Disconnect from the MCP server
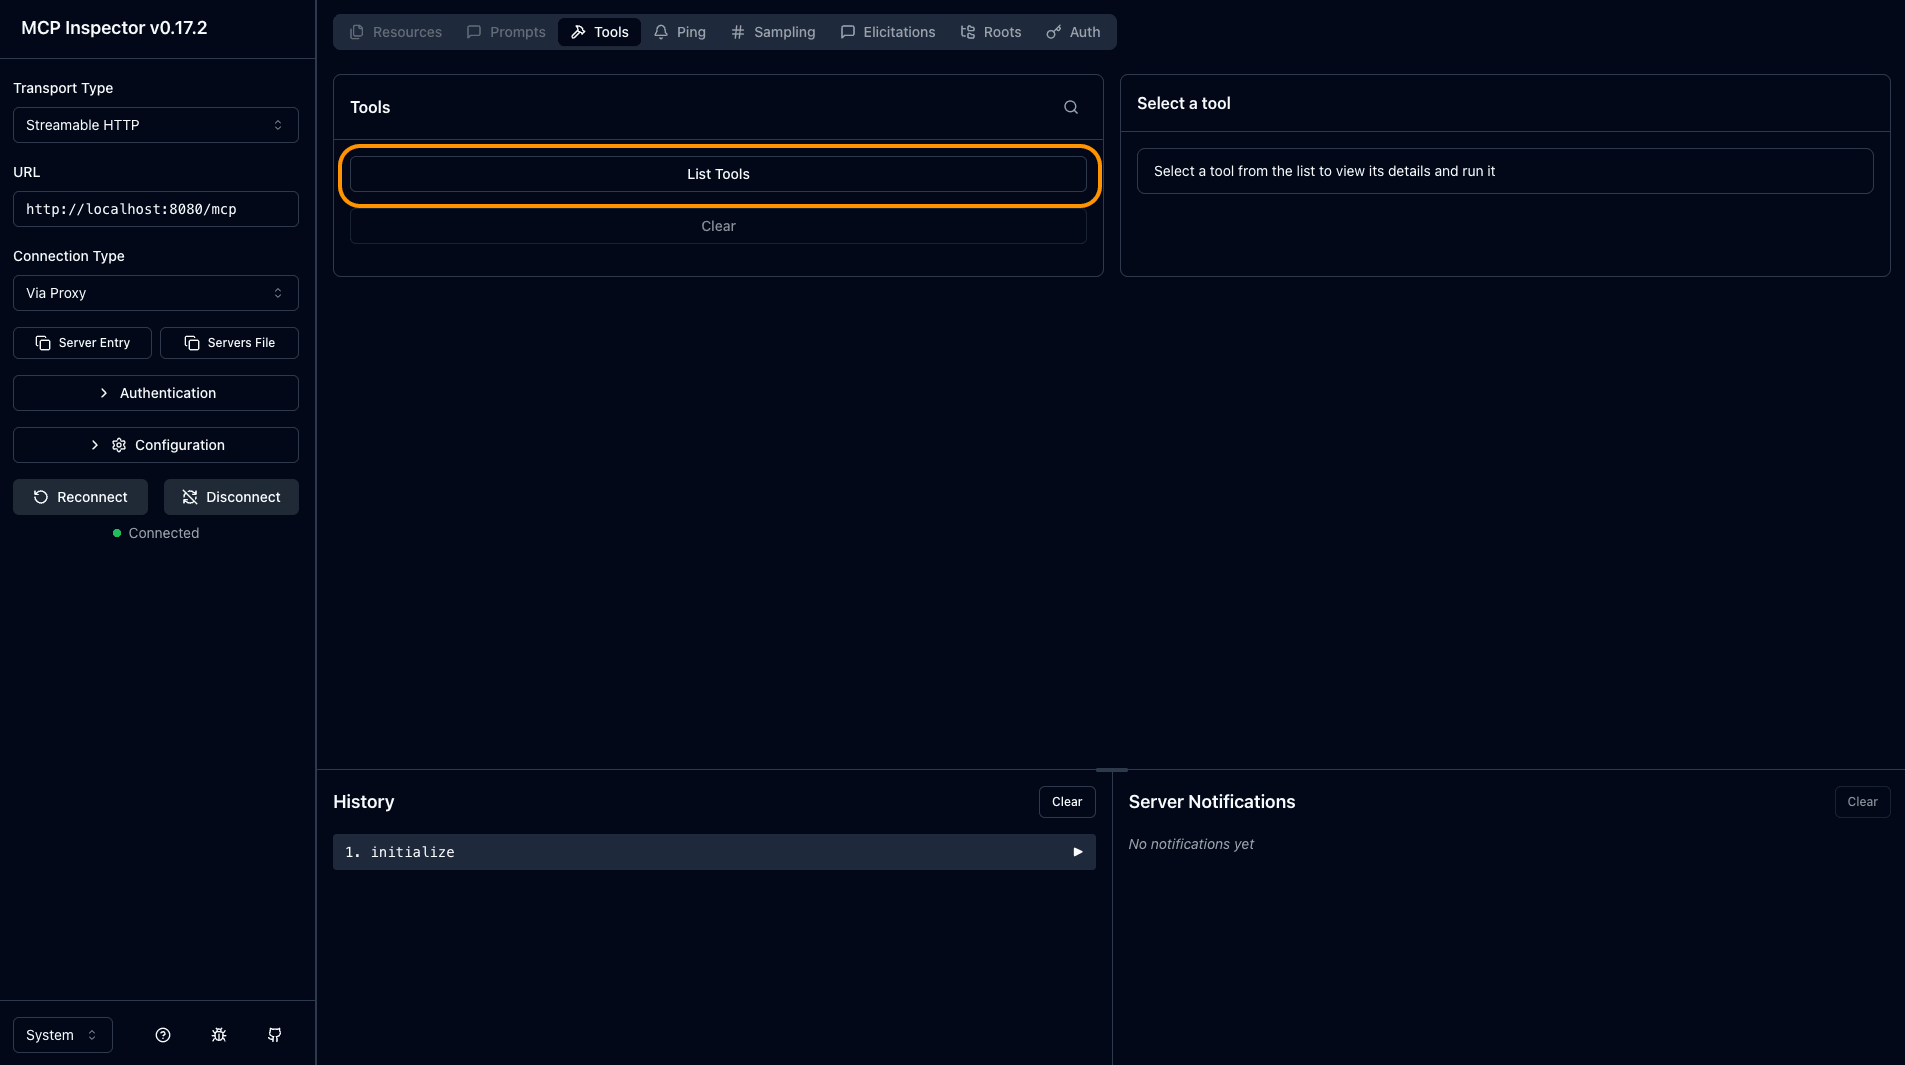This screenshot has height=1065, width=1905. pos(231,497)
